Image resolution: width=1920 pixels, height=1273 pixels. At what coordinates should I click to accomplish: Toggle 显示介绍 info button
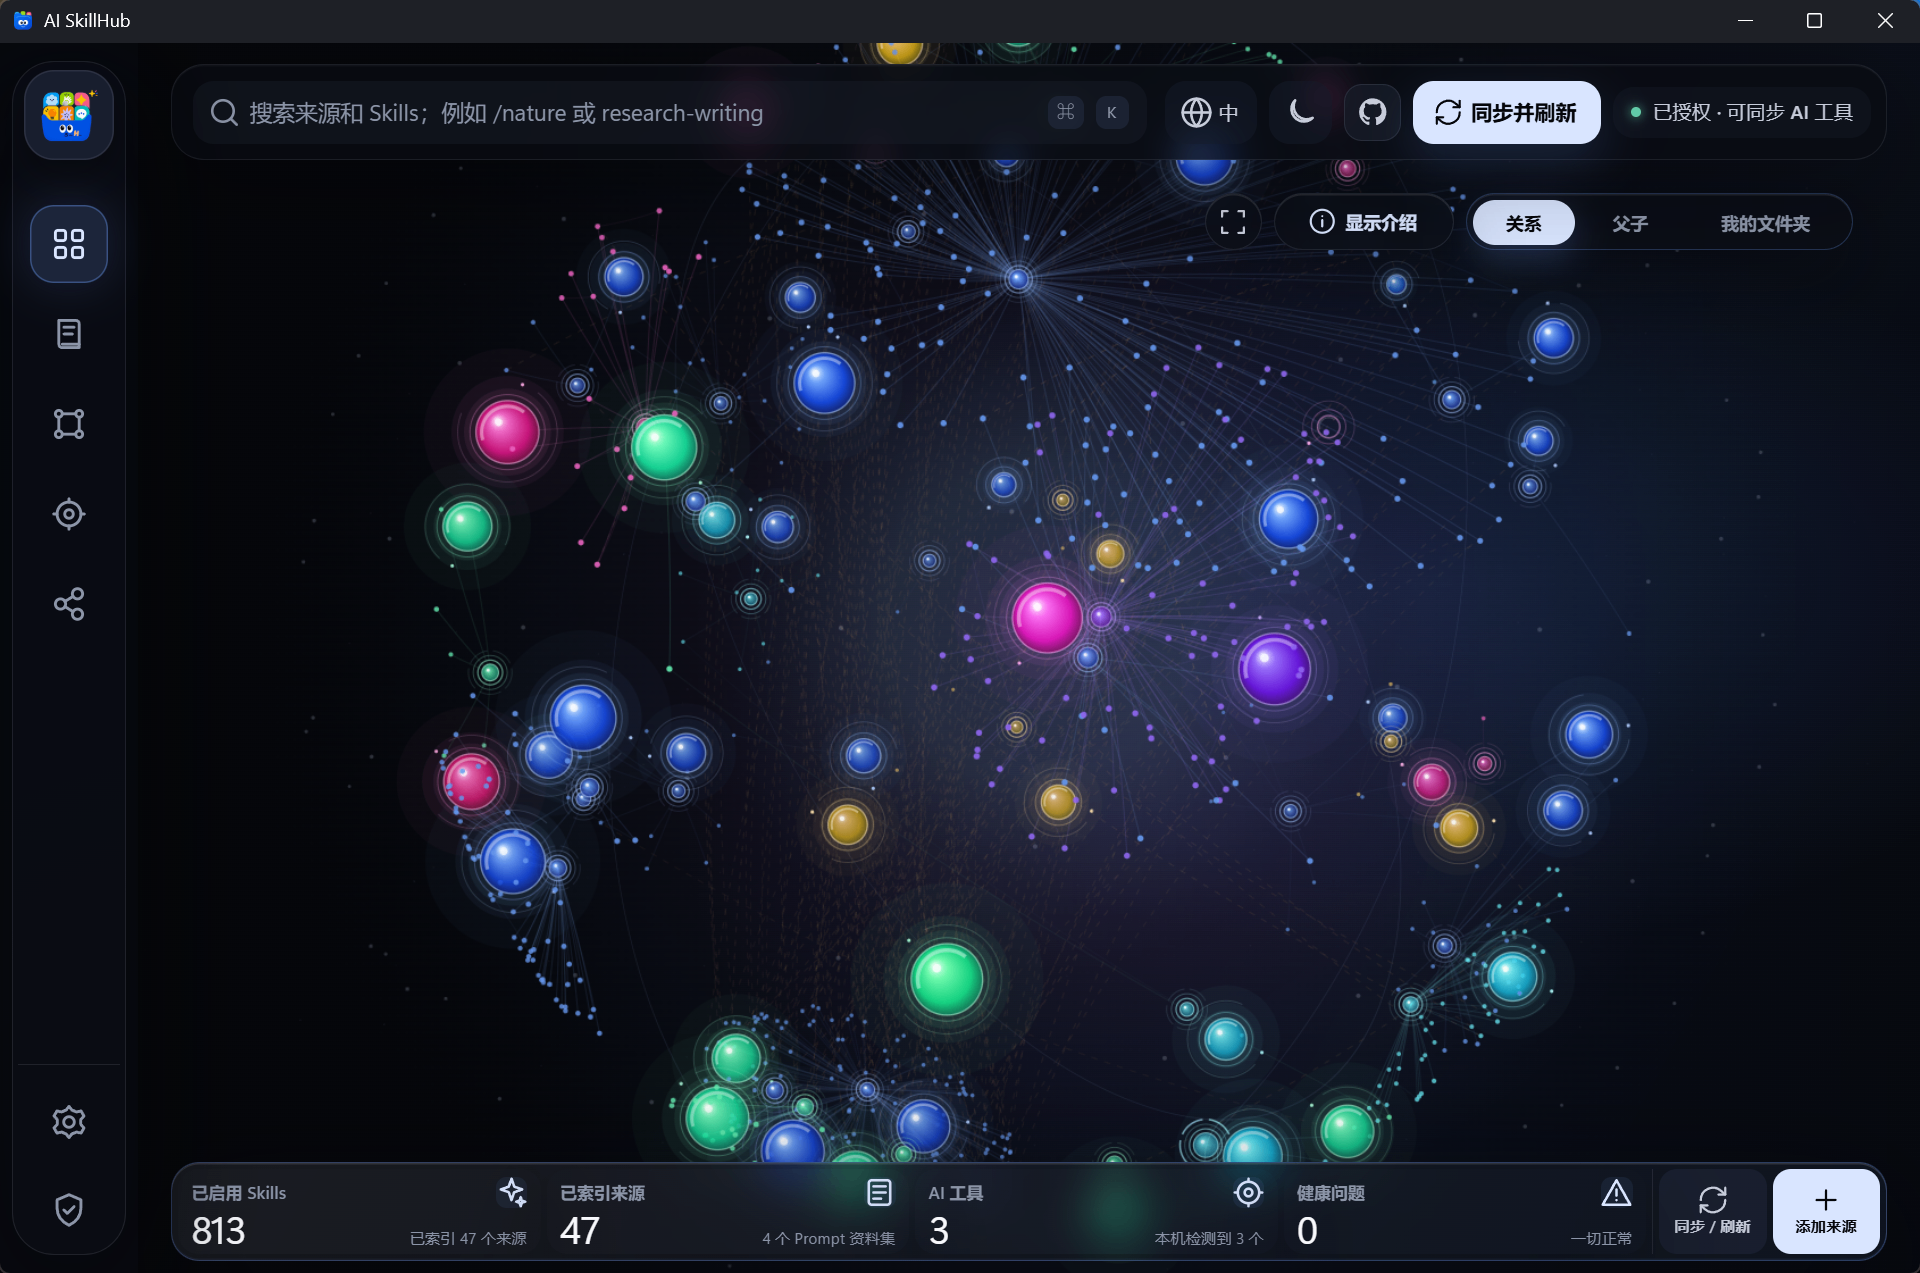pos(1363,222)
